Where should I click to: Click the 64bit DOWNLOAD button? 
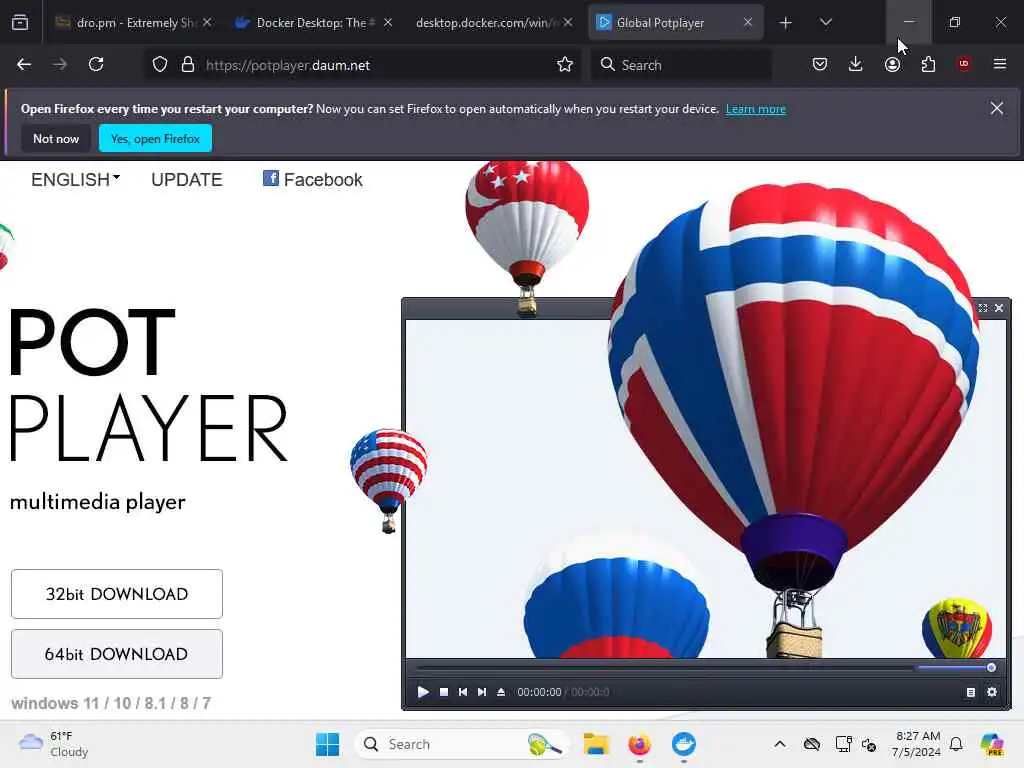[117, 654]
